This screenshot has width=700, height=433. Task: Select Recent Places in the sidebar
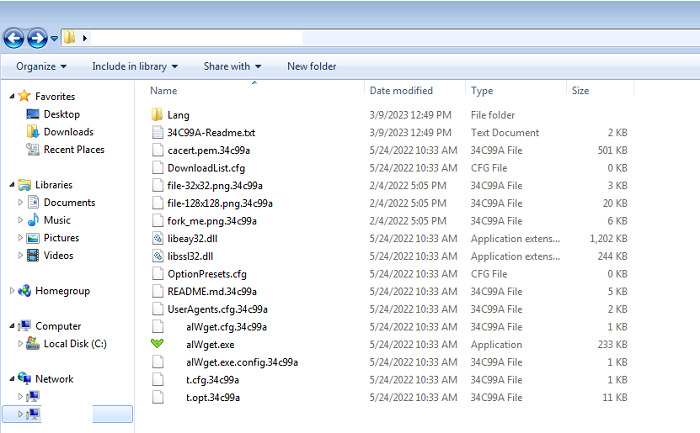[x=73, y=150]
